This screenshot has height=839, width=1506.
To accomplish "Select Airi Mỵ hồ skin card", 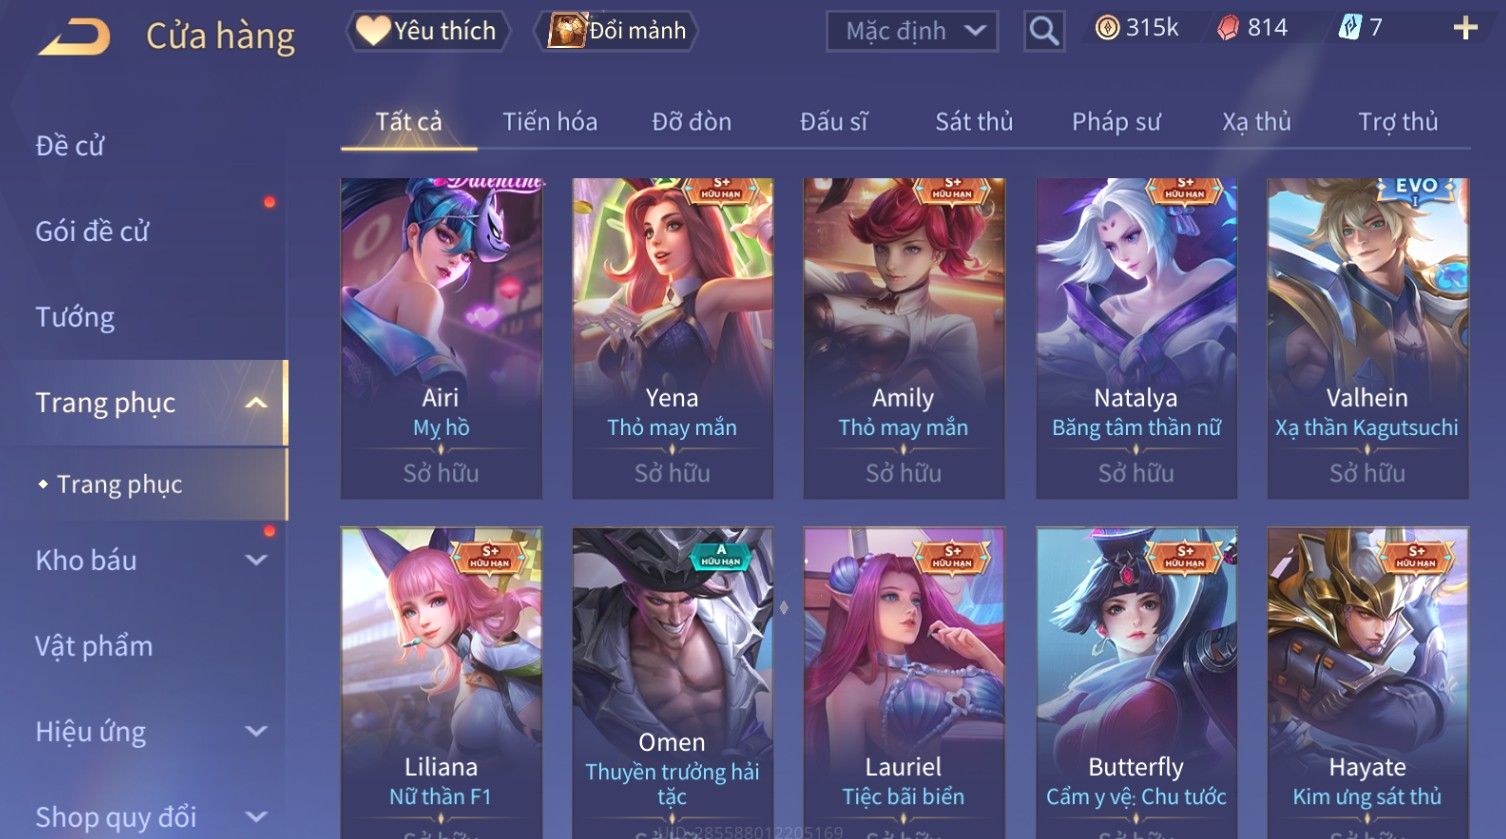I will click(441, 338).
